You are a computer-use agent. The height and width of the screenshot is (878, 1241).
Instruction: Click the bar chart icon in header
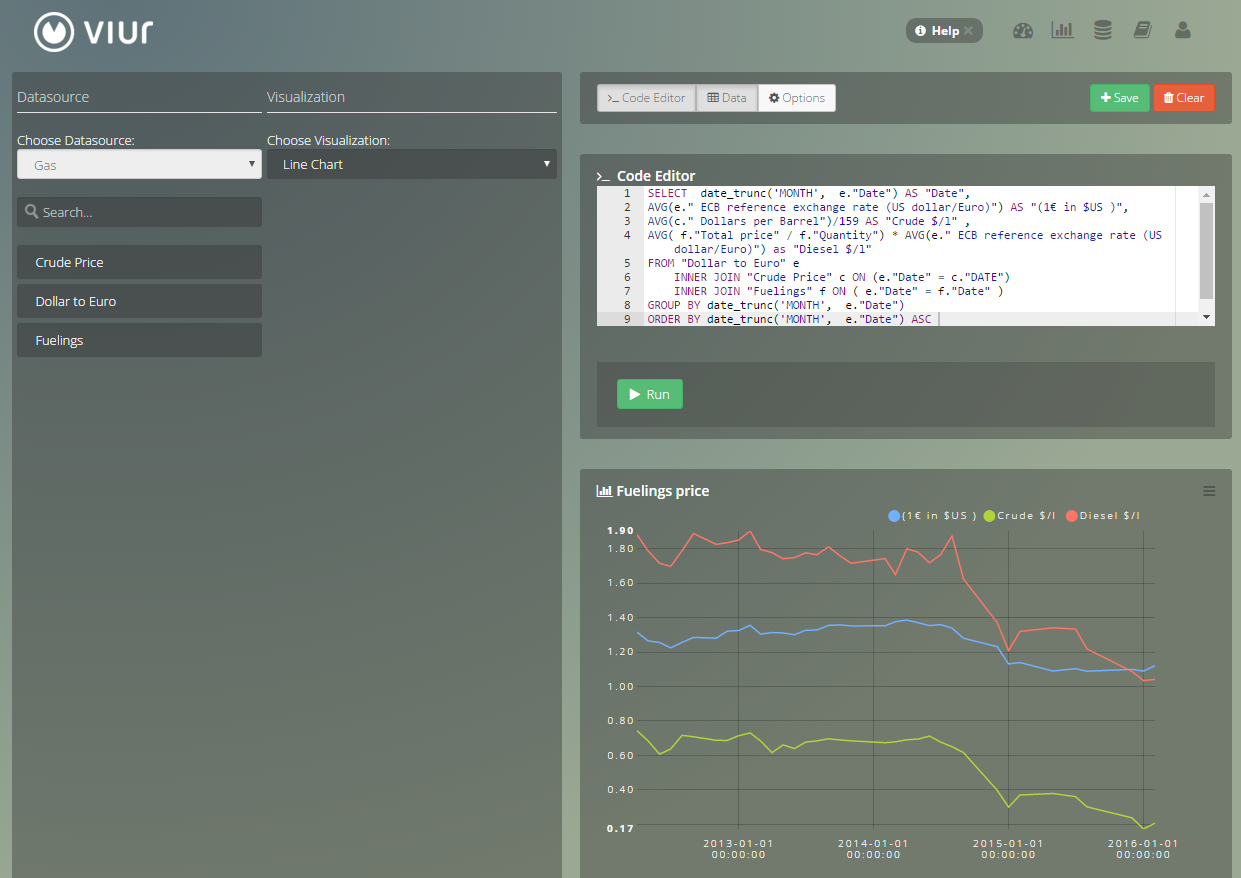click(1062, 31)
